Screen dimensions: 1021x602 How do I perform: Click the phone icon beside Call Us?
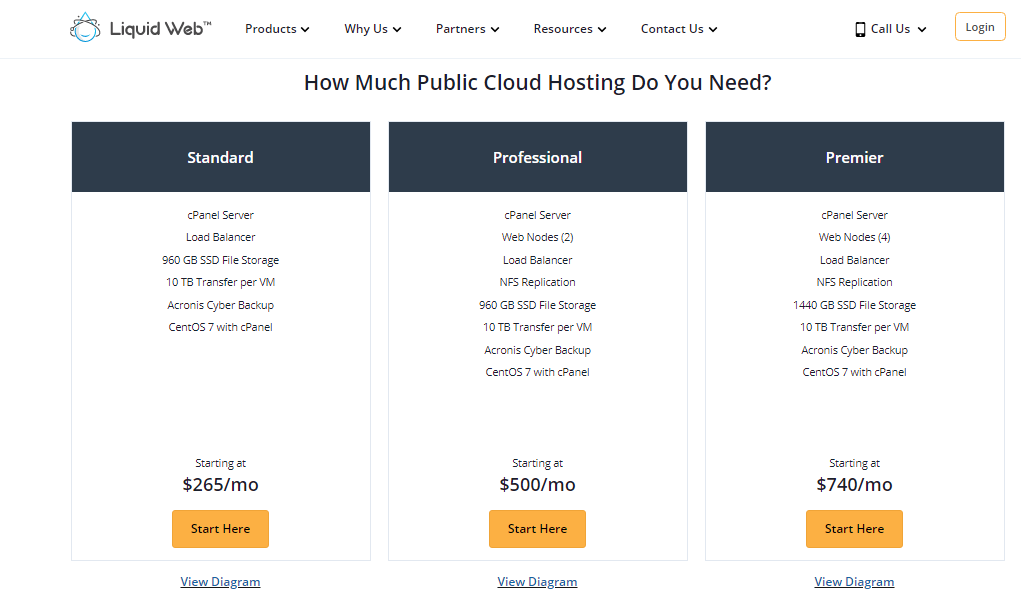coord(860,29)
